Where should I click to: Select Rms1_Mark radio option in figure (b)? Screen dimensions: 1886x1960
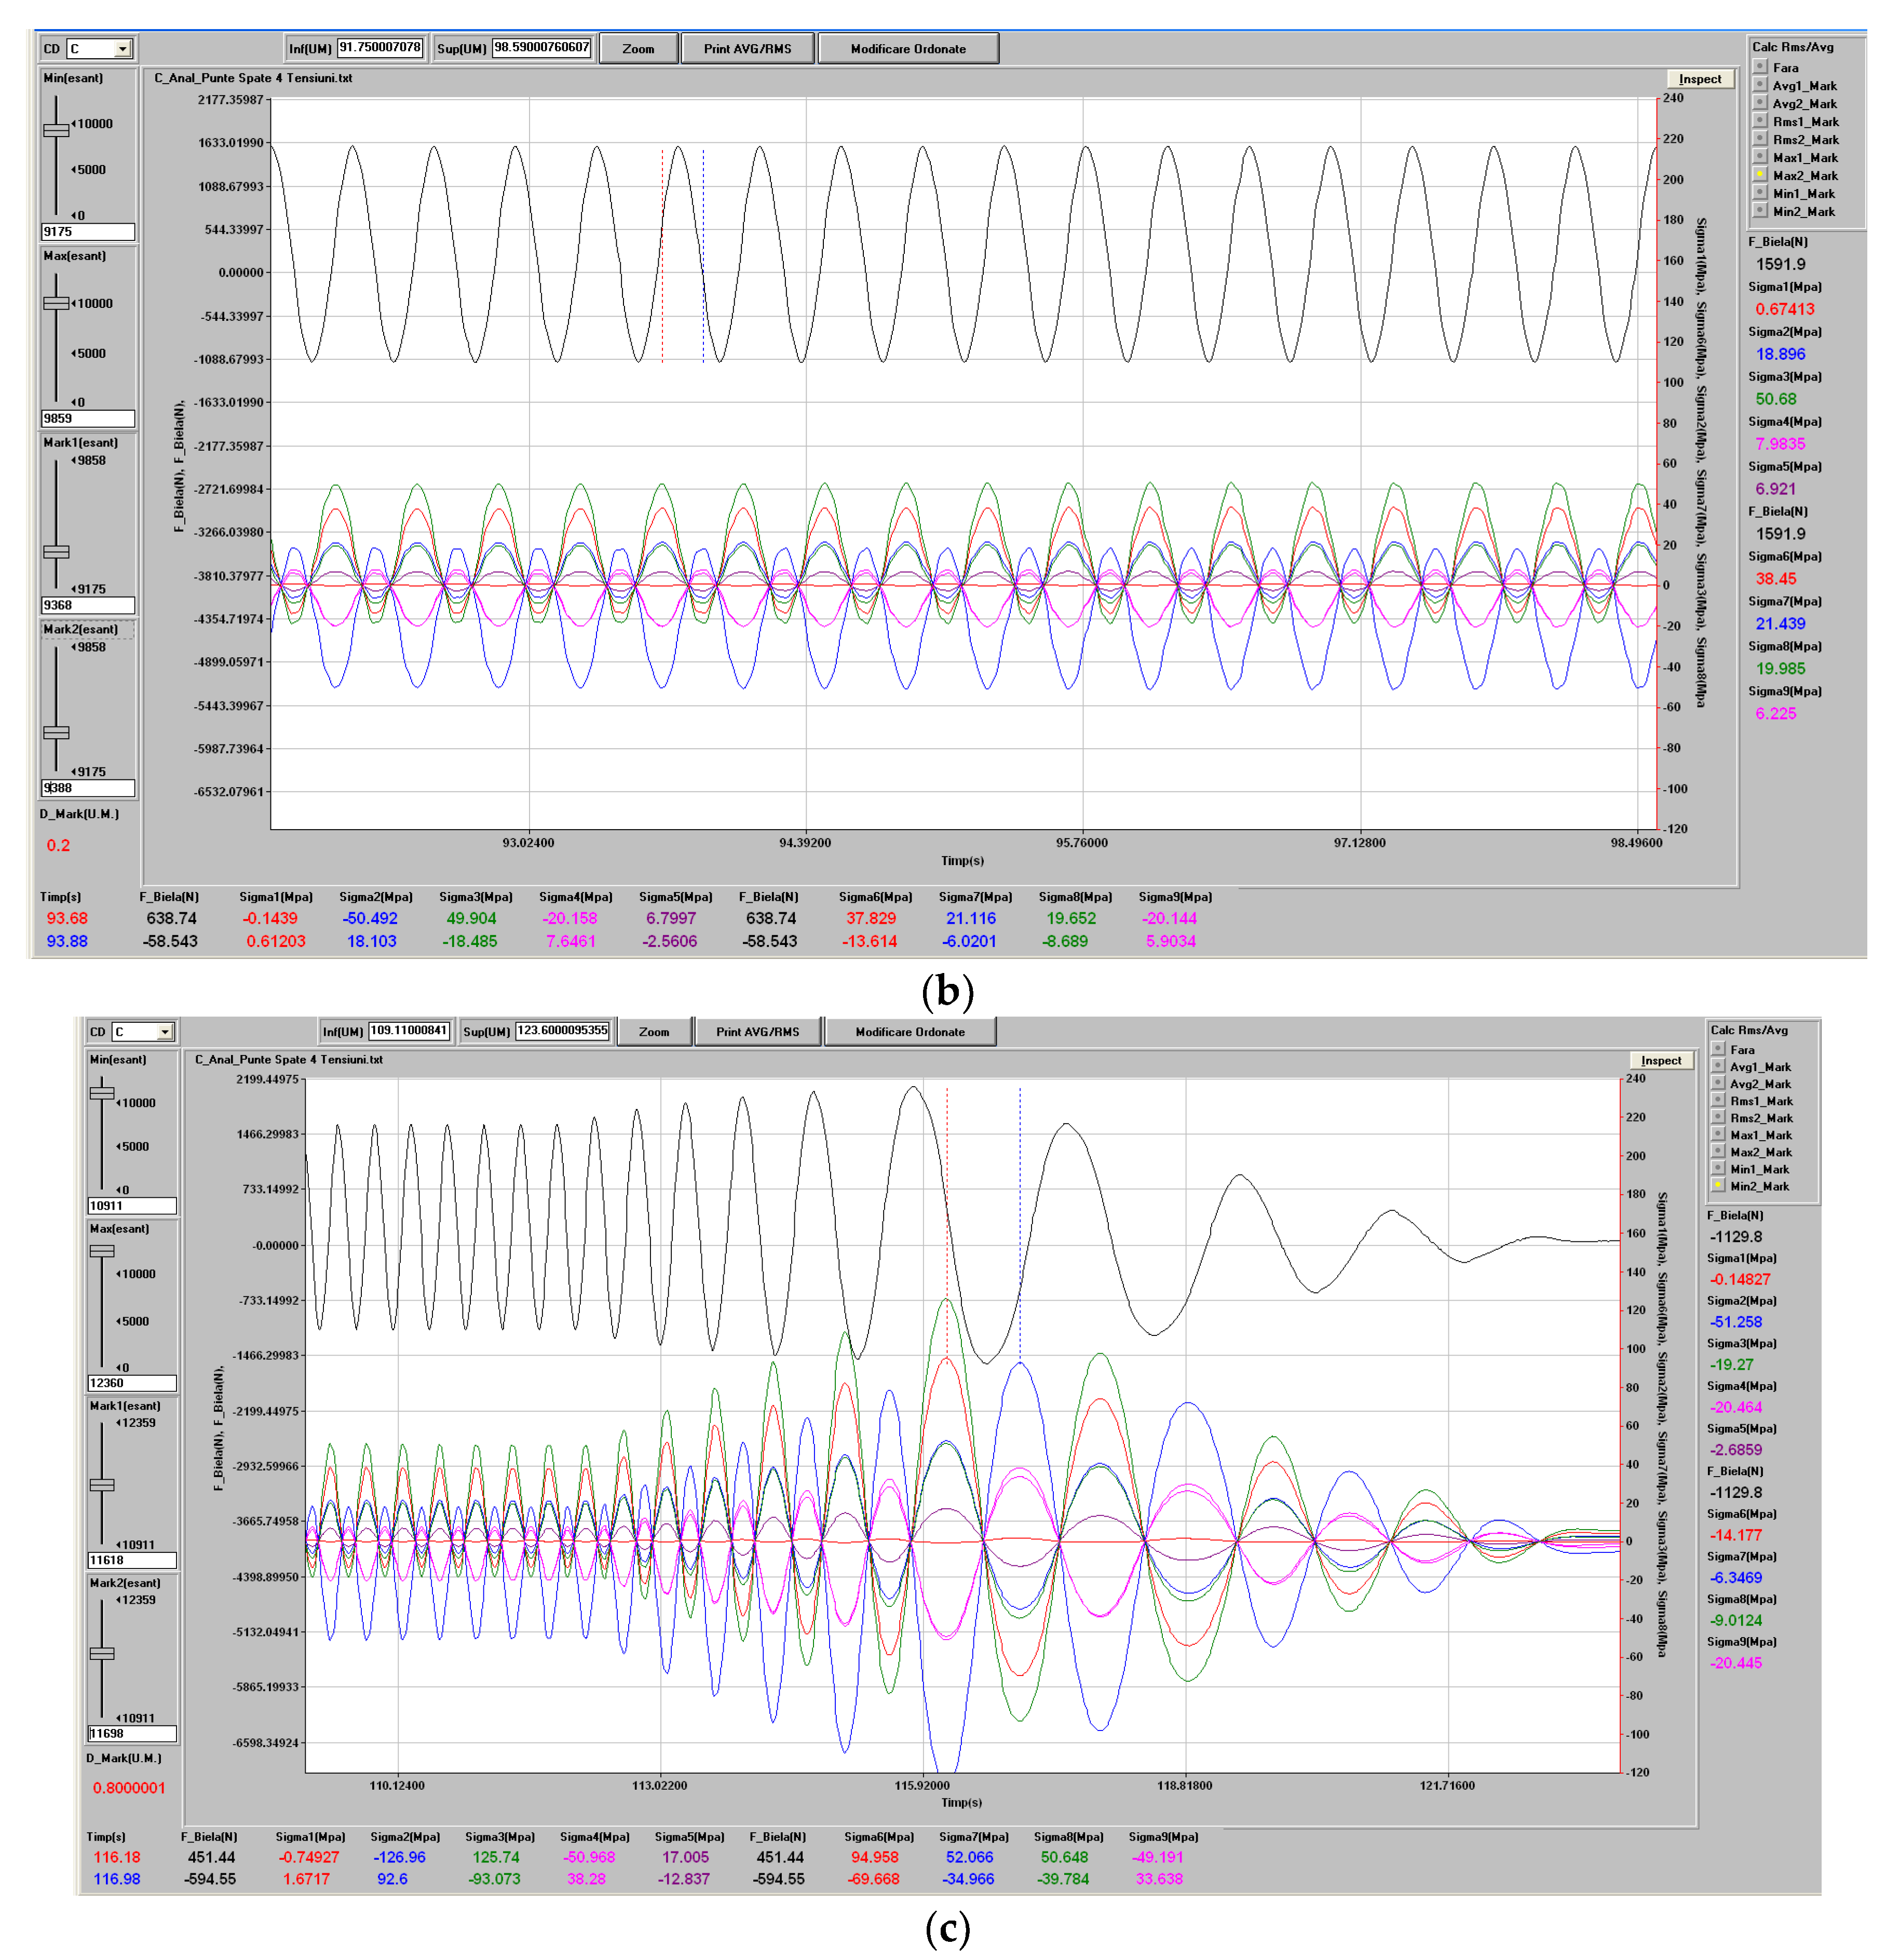click(x=1760, y=121)
